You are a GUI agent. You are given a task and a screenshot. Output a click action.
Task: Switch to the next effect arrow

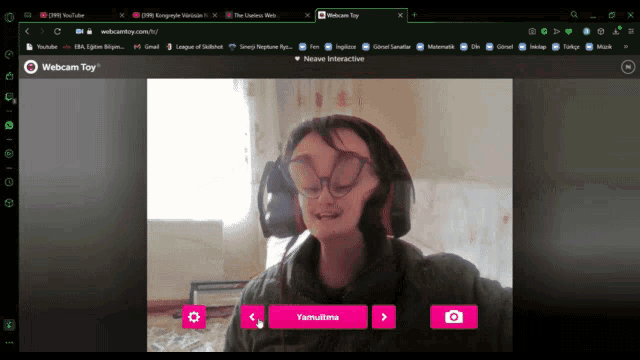click(x=384, y=317)
